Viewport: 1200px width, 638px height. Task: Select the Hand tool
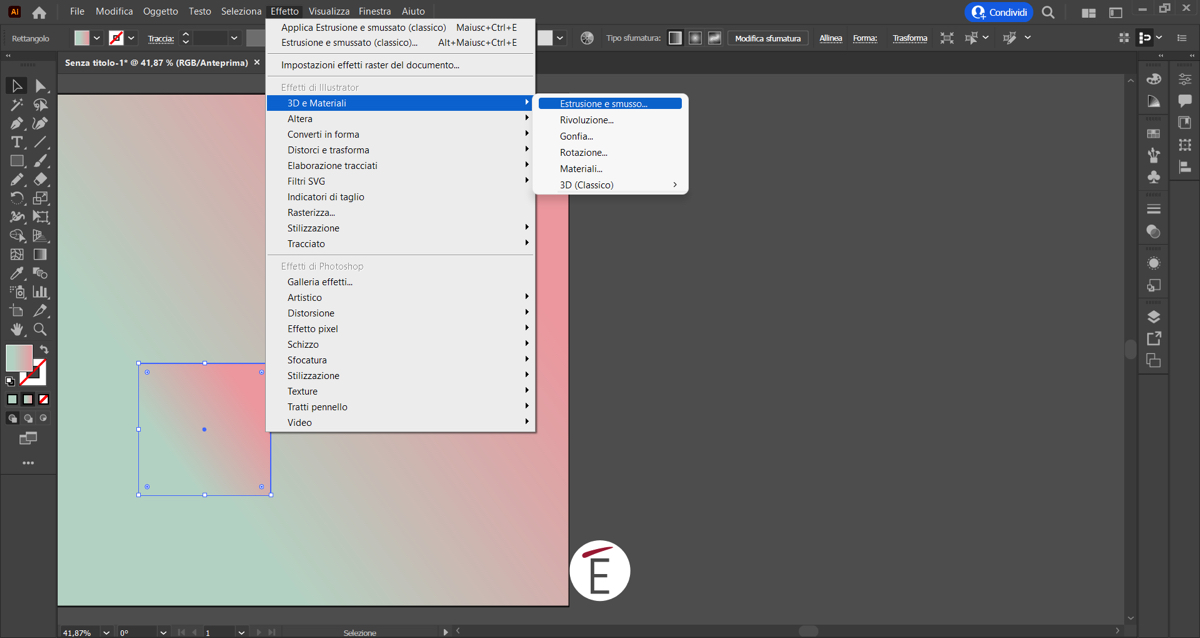[x=17, y=329]
